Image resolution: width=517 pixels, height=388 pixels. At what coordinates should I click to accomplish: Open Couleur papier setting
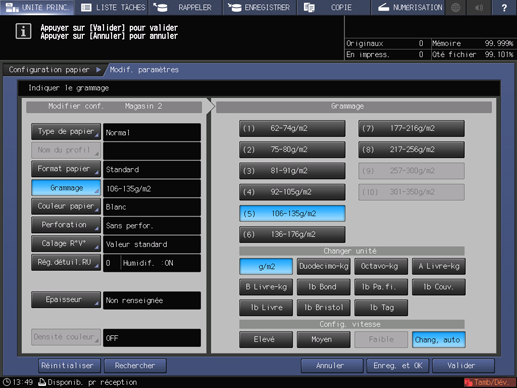coord(66,206)
